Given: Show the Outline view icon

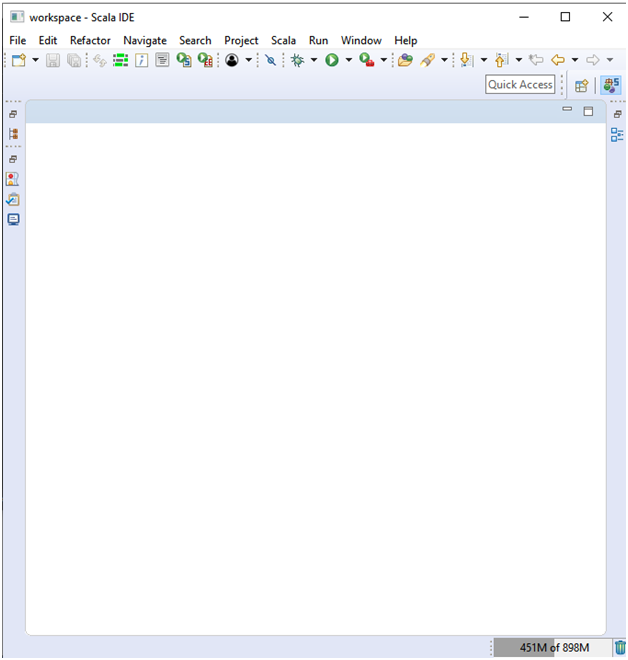Looking at the screenshot, I should [x=617, y=135].
